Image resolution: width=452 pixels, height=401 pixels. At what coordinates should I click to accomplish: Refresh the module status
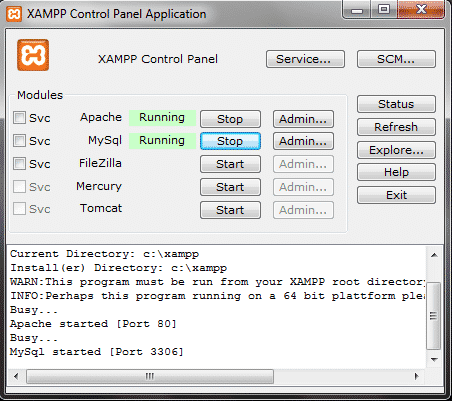pyautogui.click(x=396, y=127)
